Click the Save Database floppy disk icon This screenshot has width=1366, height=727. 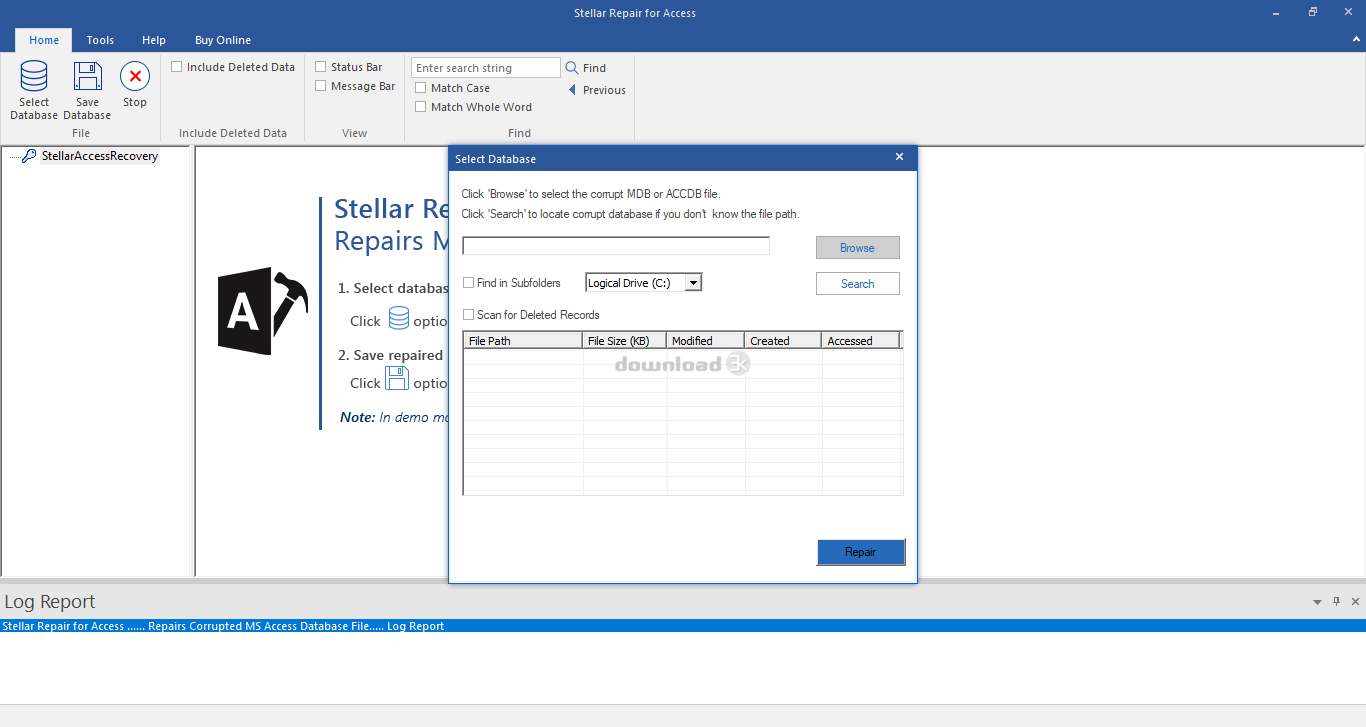click(x=87, y=76)
